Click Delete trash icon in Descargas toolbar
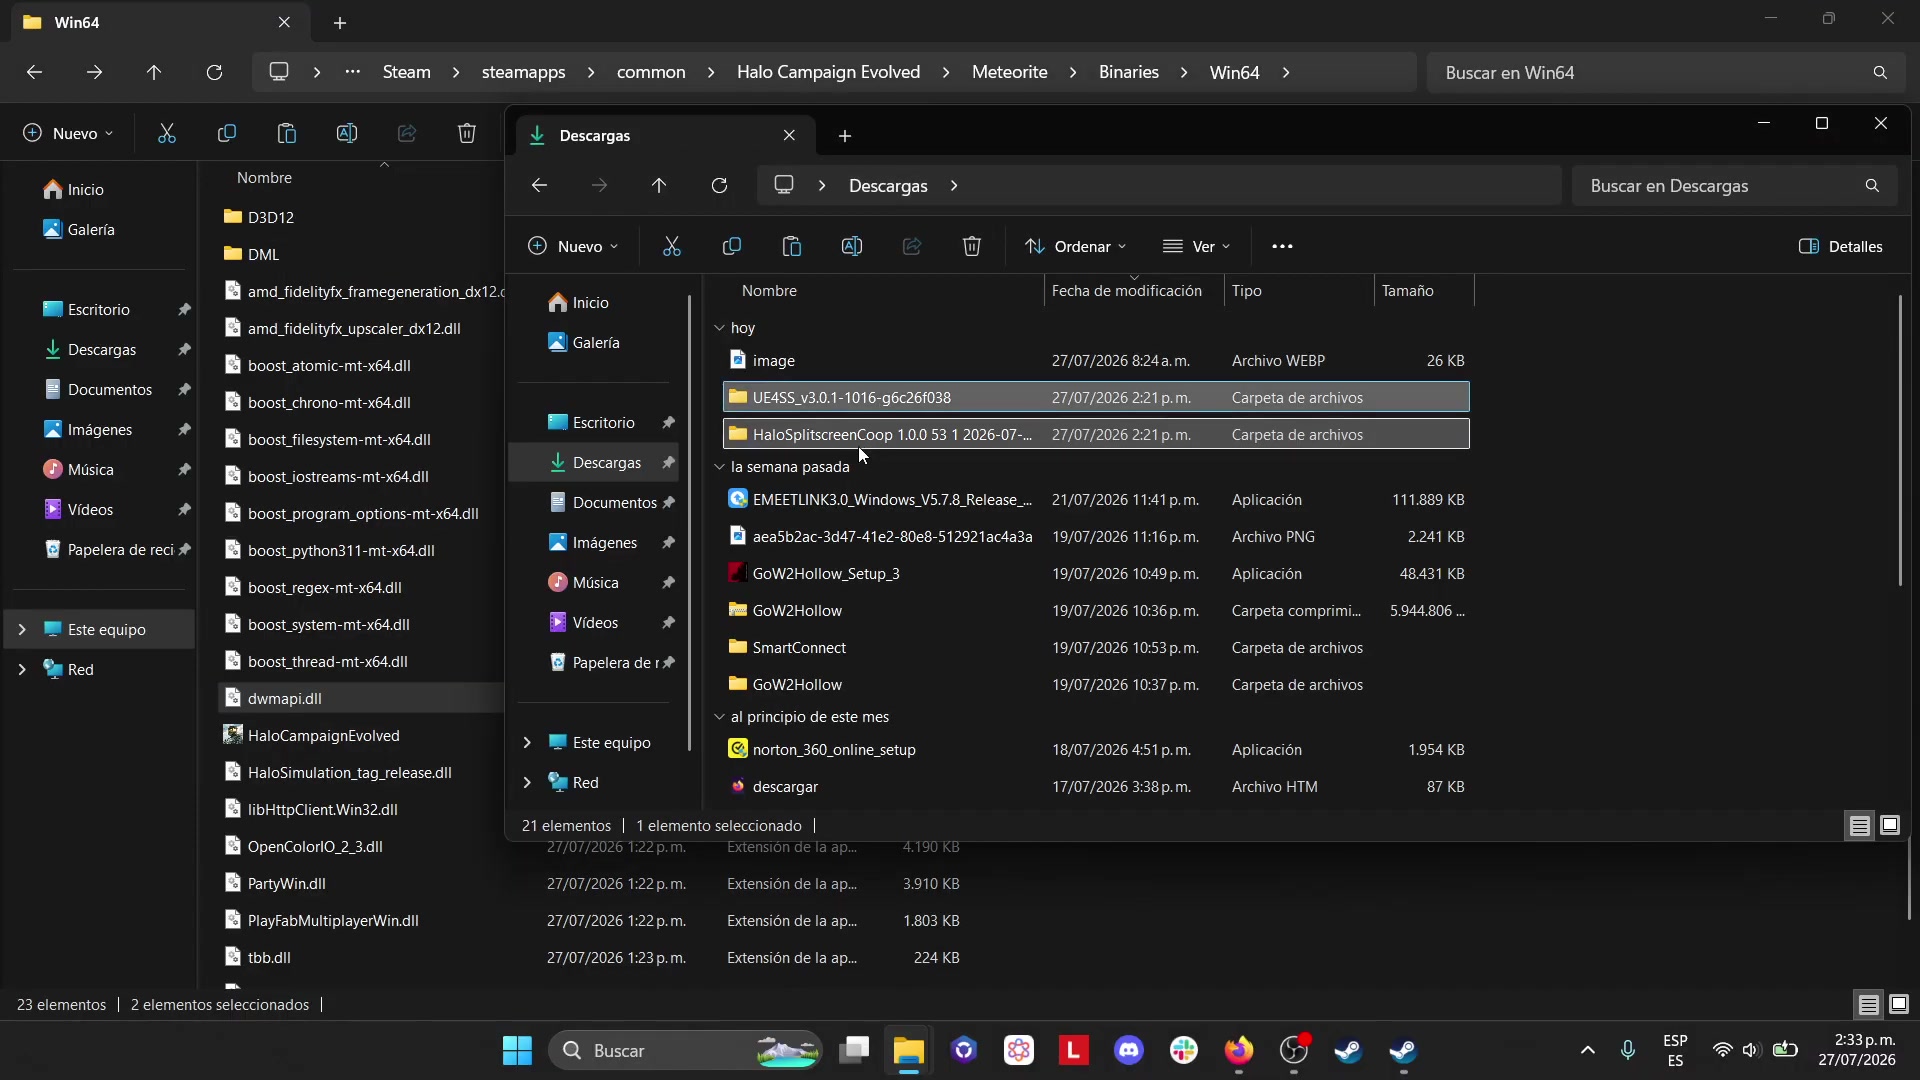This screenshot has height=1080, width=1920. pos(972,246)
